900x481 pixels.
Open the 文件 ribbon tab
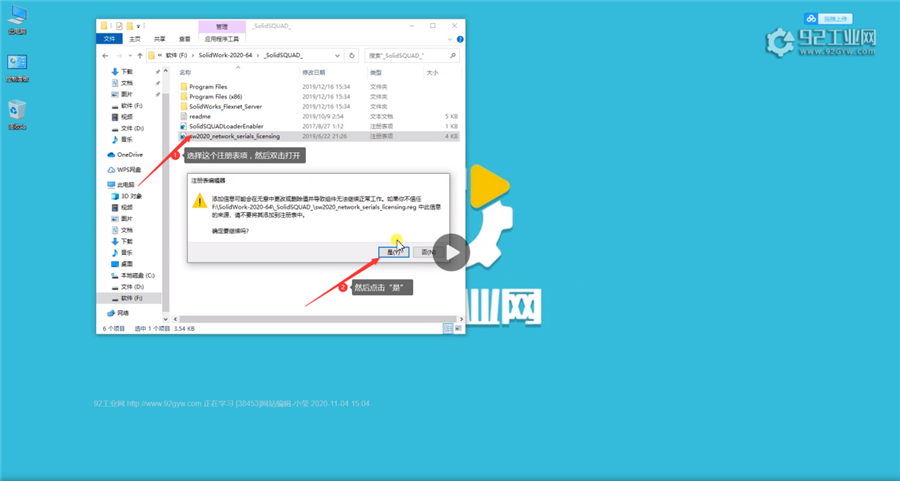tap(110, 39)
